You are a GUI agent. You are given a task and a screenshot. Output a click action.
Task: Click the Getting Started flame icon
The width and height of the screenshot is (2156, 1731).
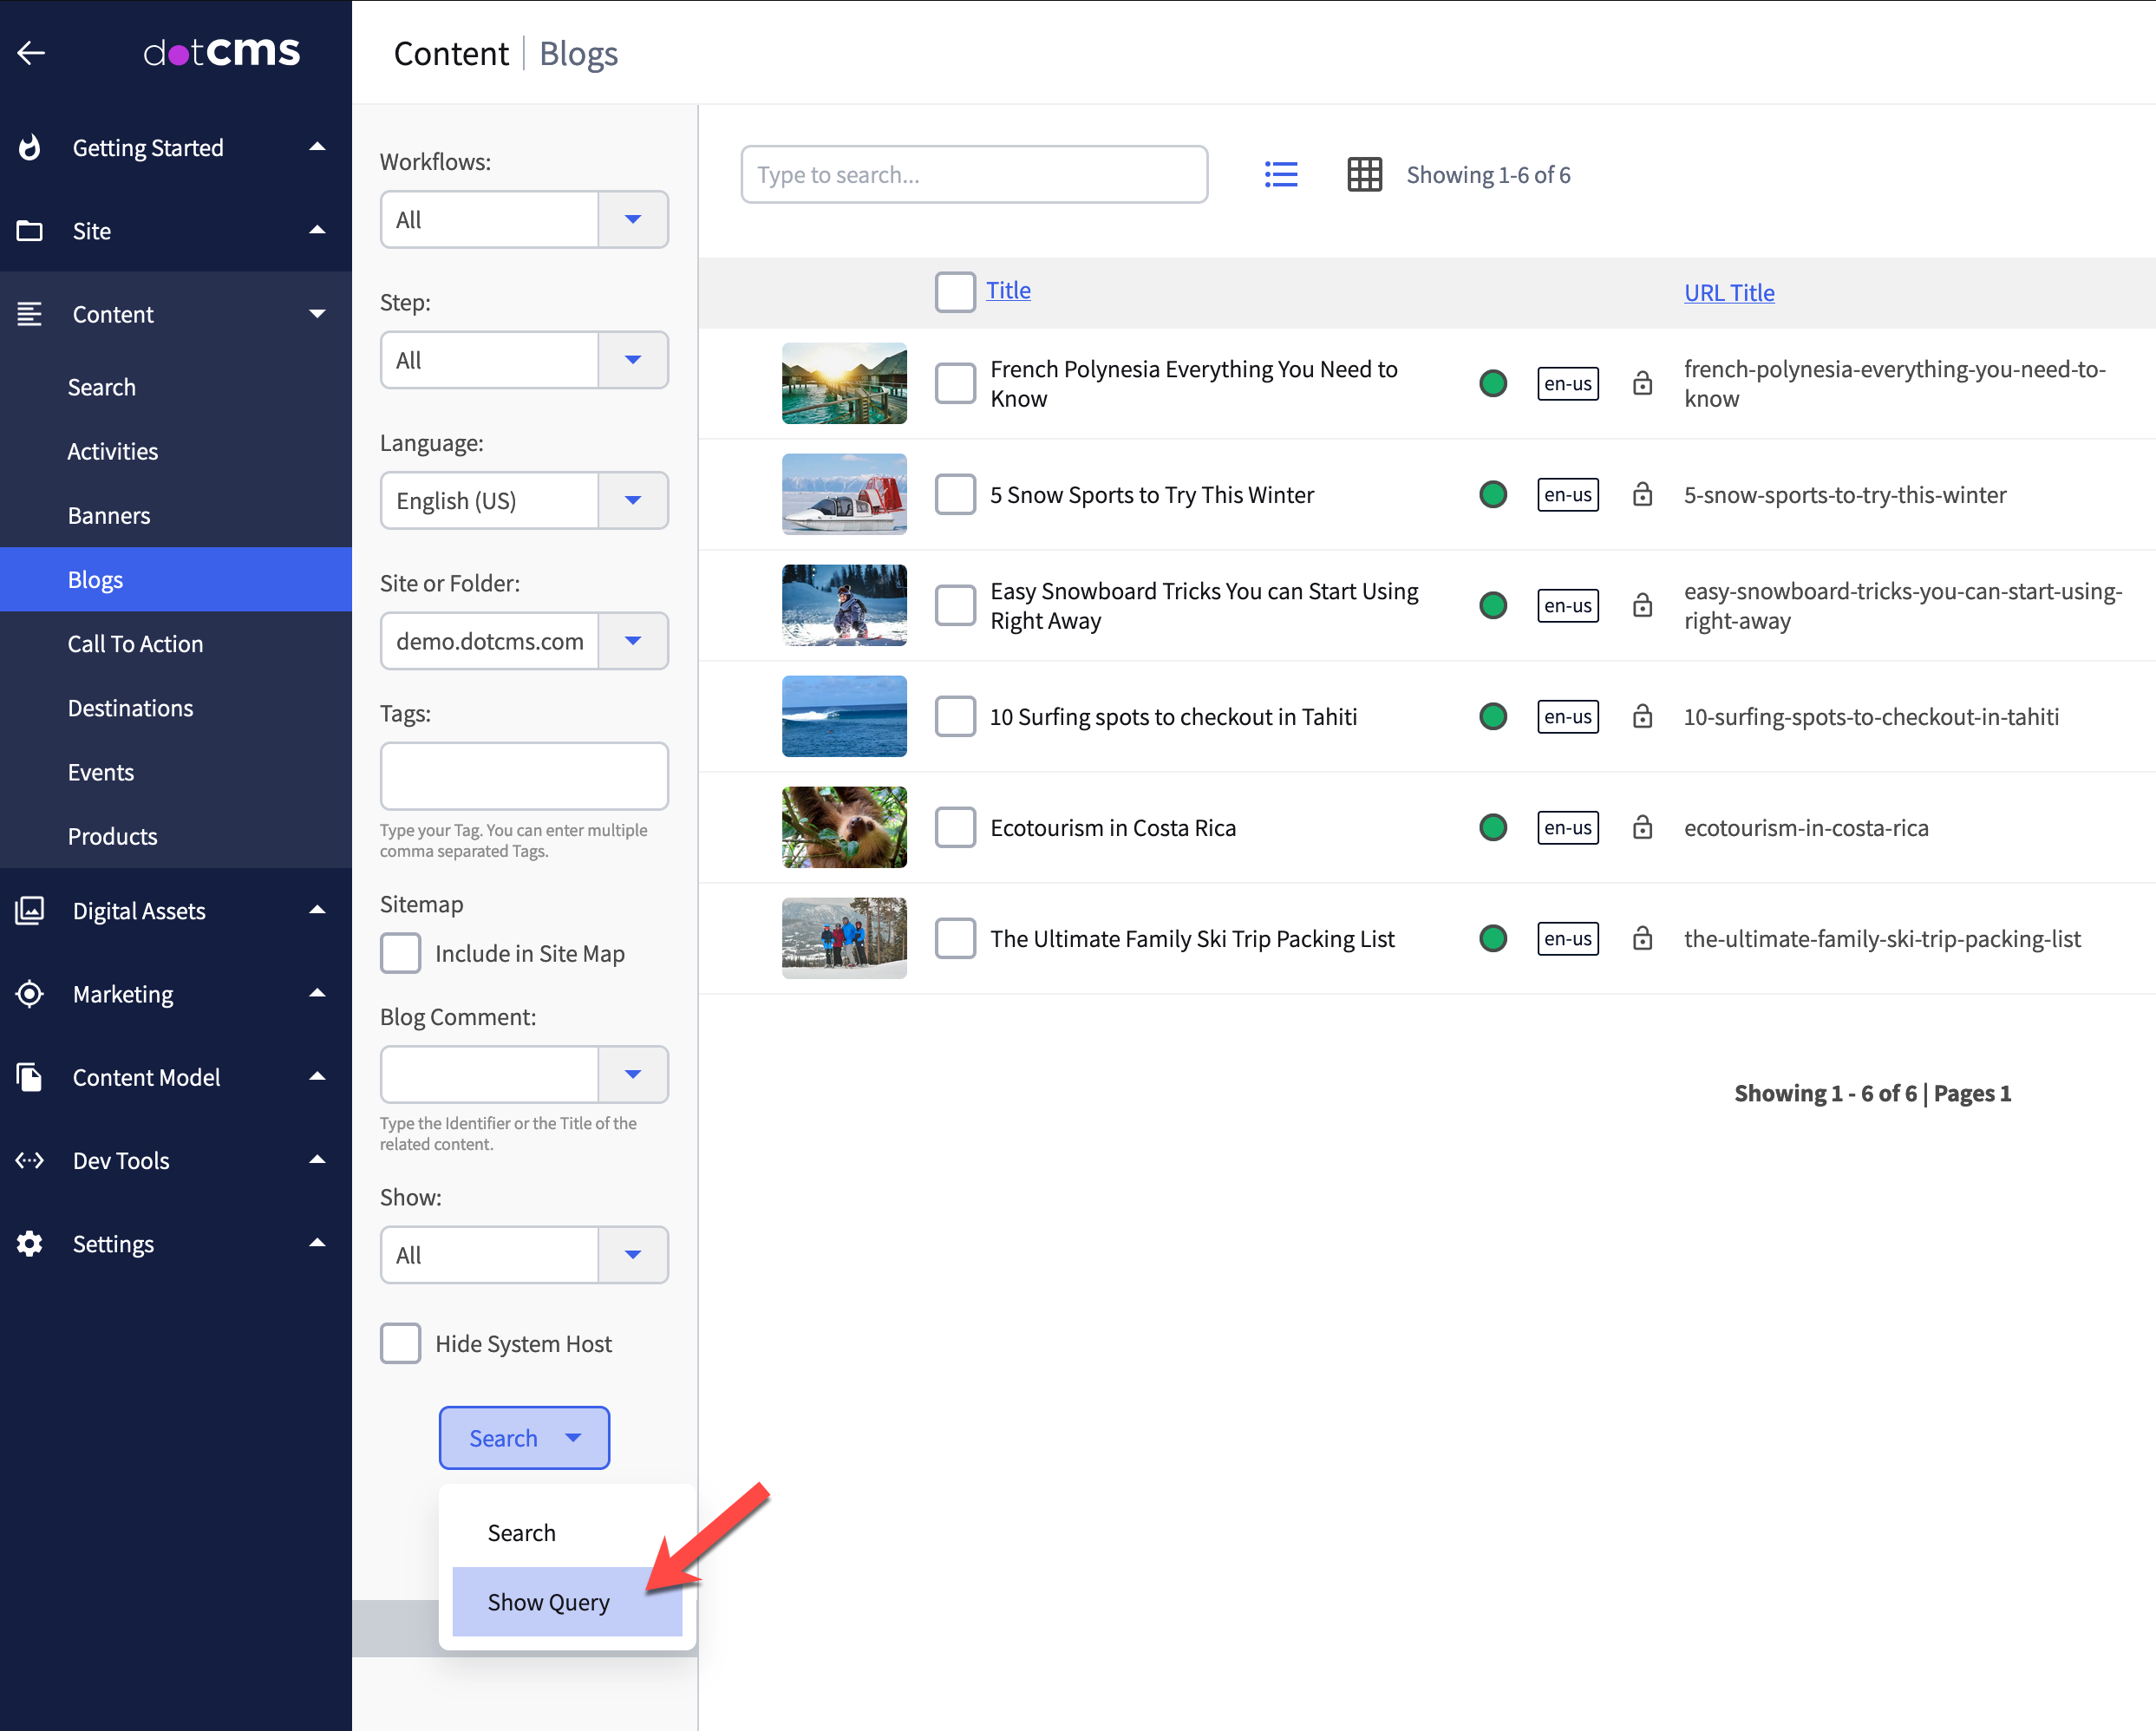[x=30, y=148]
